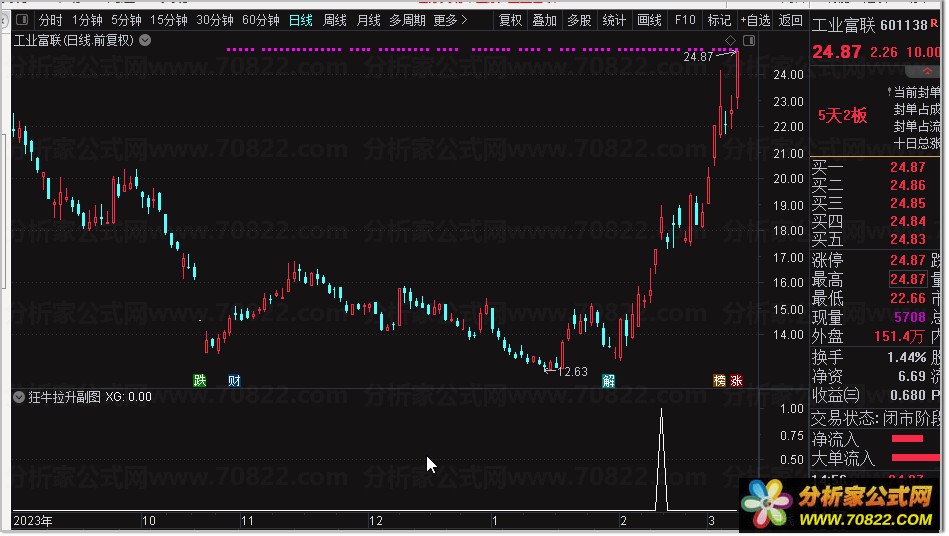Click the 净流入 red bar
Image resolution: width=949 pixels, height=536 pixels.
coord(907,439)
